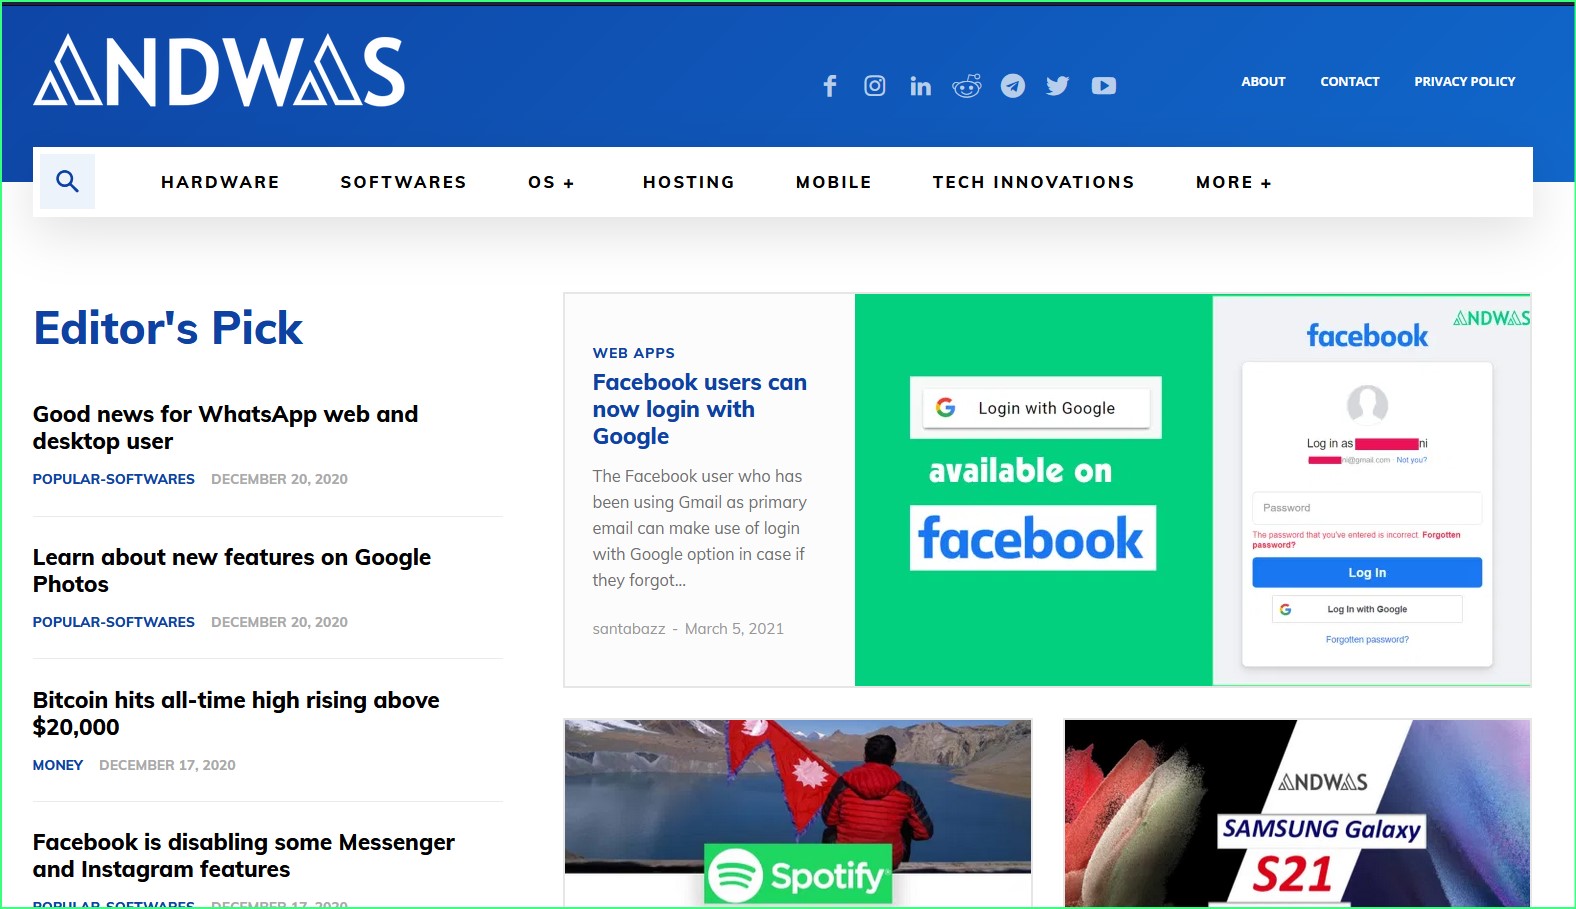Viewport: 1576px width, 909px height.
Task: Open the Samsung Galaxy S21 thumbnail
Action: coord(1297,813)
